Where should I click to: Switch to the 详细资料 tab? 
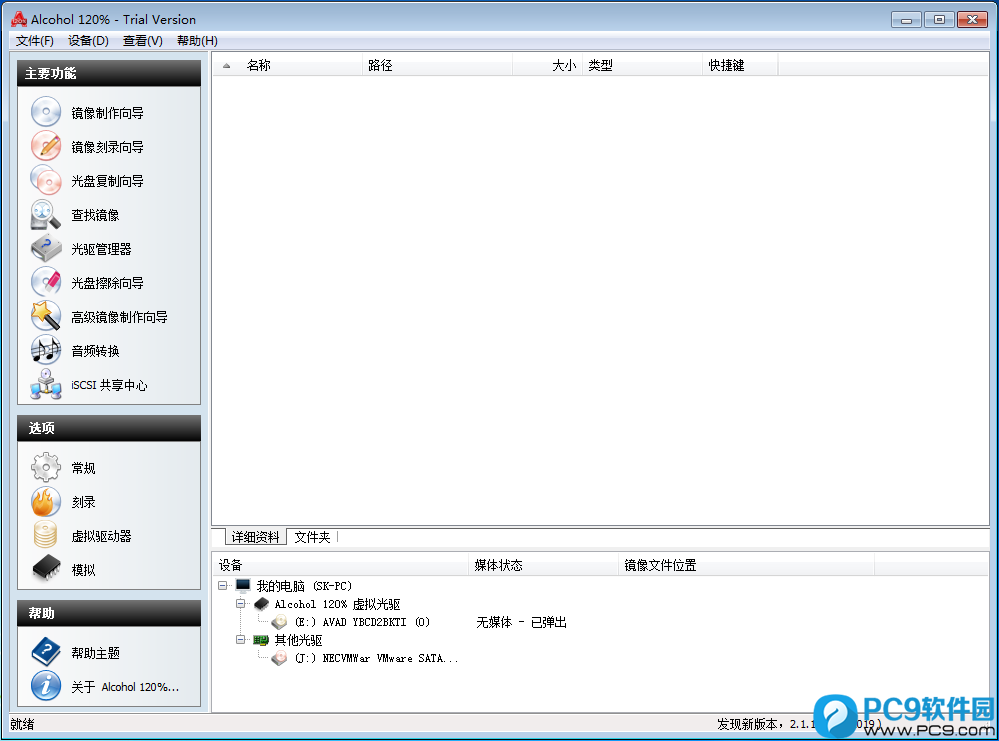(255, 537)
